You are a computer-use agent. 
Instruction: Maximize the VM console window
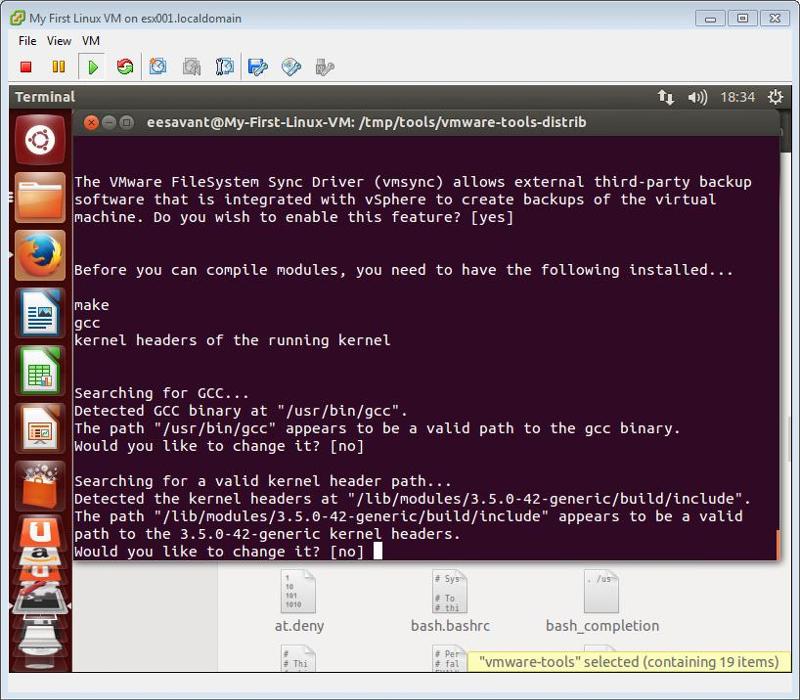(742, 19)
